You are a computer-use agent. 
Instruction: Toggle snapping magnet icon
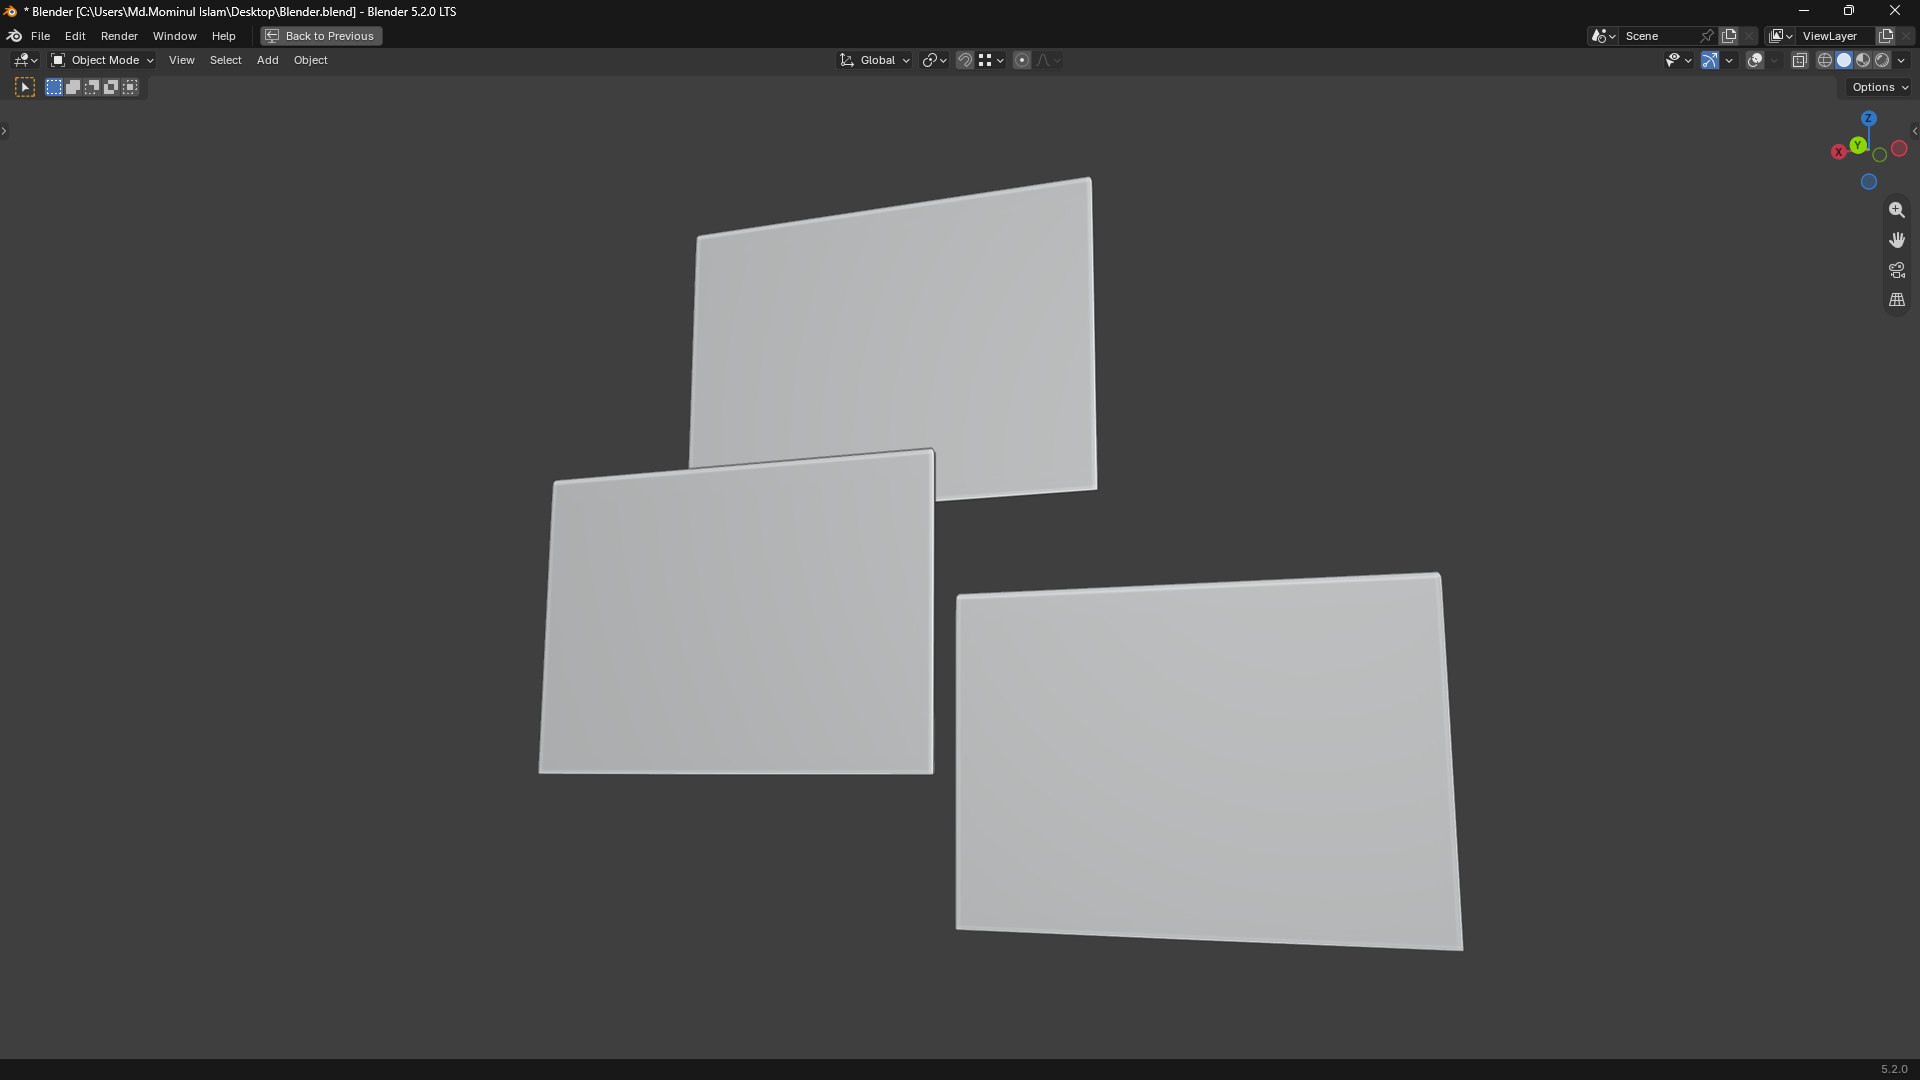pos(965,61)
